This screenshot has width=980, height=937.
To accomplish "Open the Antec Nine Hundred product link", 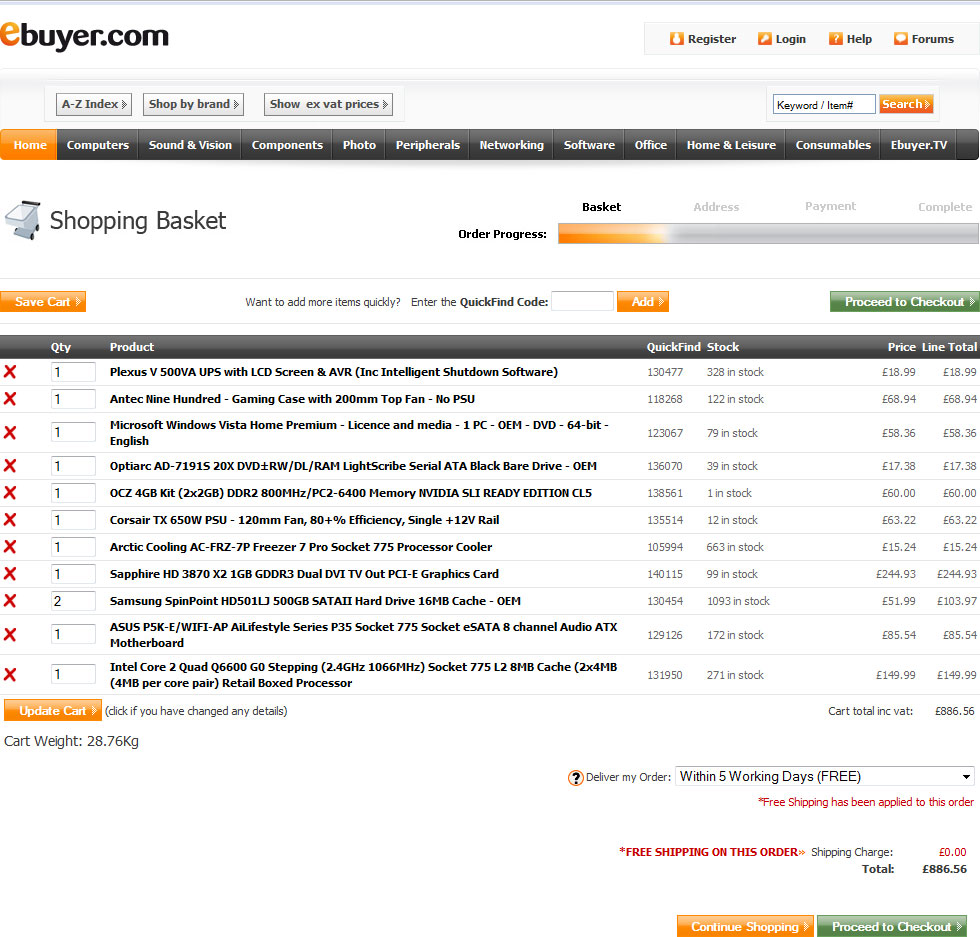I will coord(292,399).
